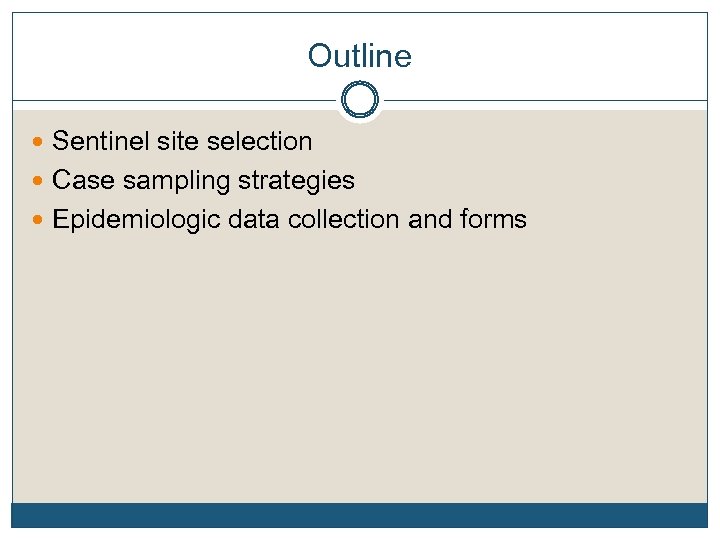Screen dimensions: 720x540
Task: Click the empty beige content area
Action: [360, 370]
